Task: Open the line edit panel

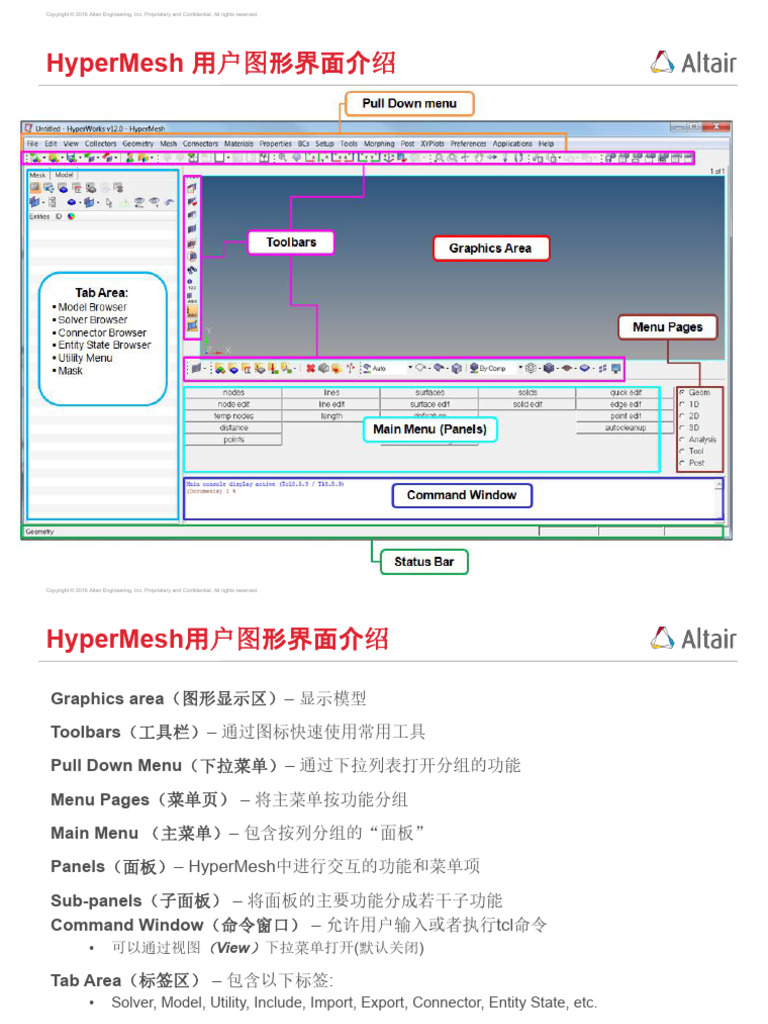Action: [332, 404]
